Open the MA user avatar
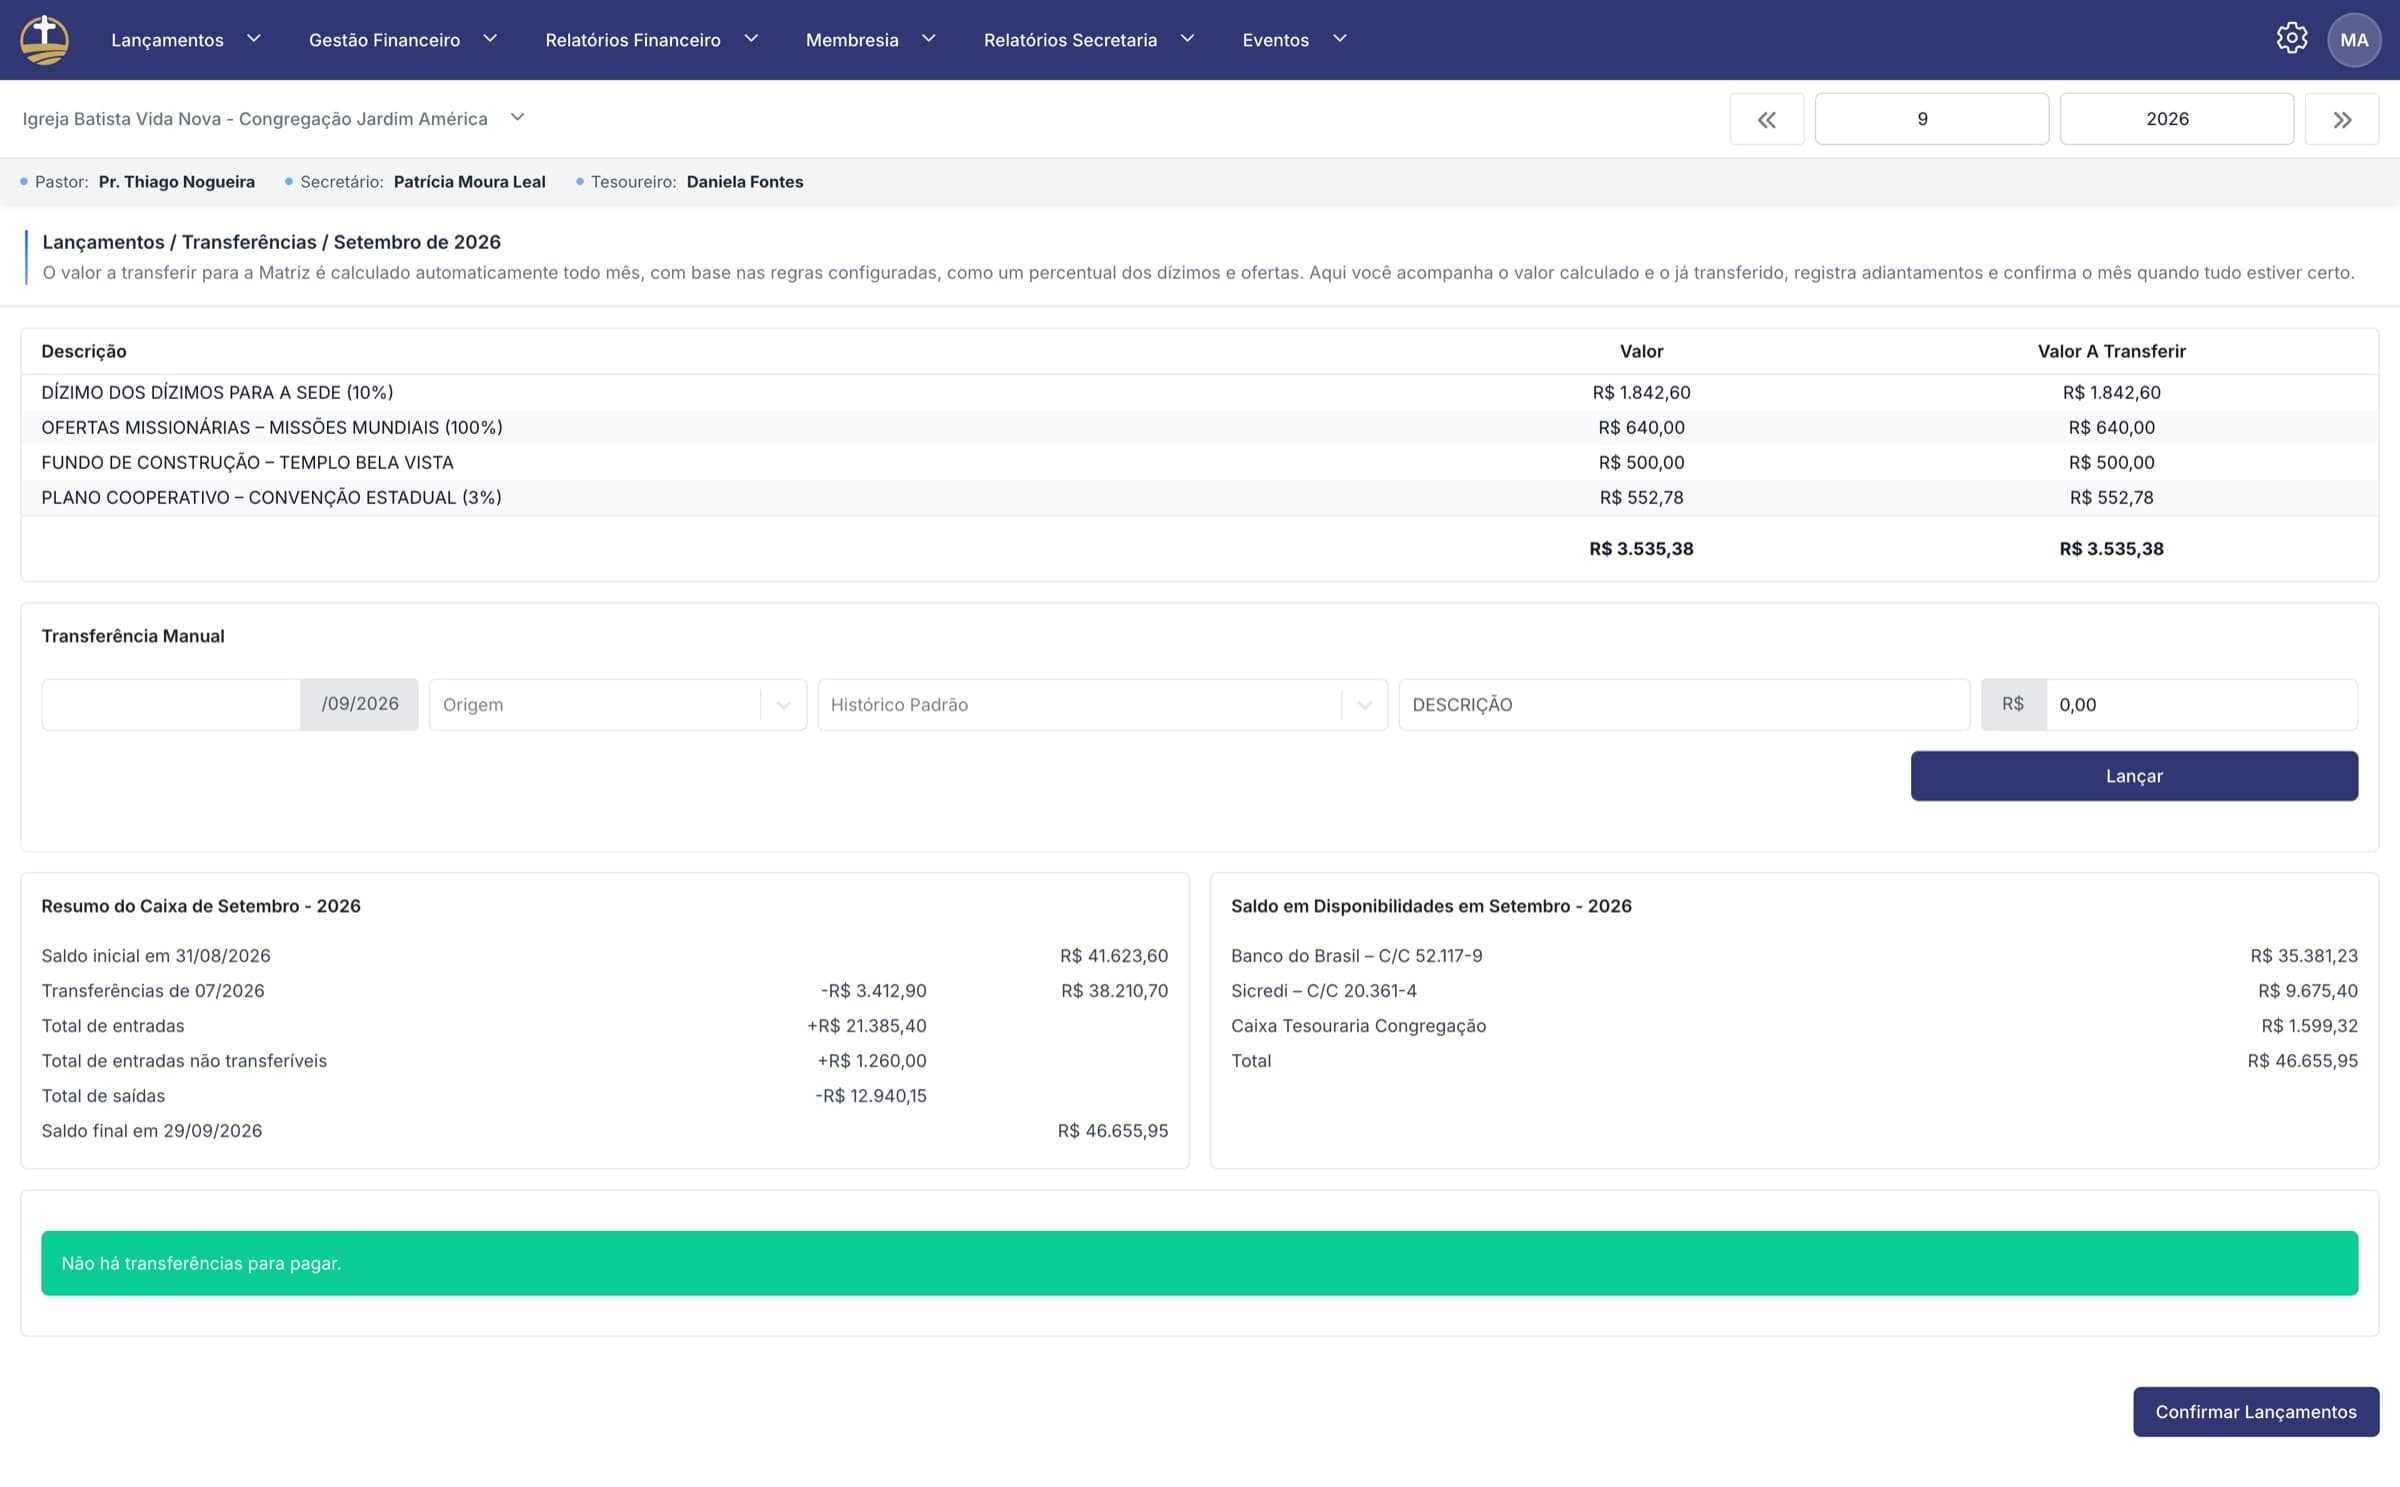 (2354, 40)
